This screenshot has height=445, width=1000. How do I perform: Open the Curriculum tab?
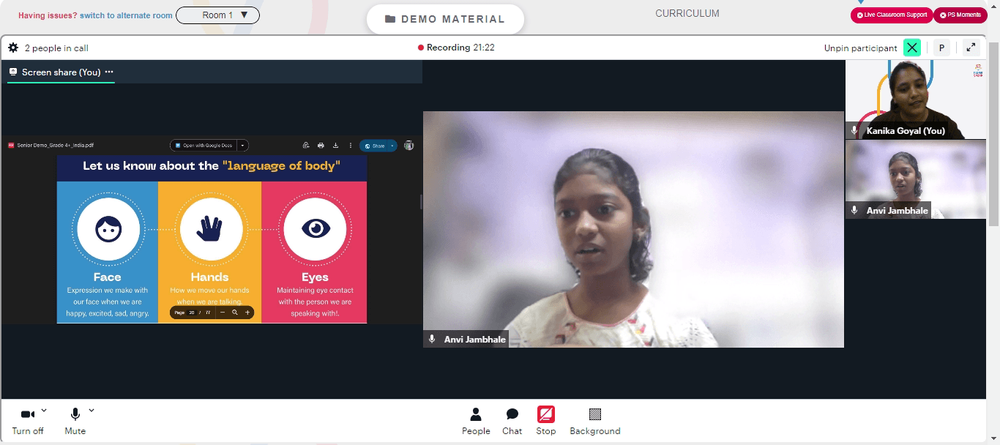click(x=688, y=13)
